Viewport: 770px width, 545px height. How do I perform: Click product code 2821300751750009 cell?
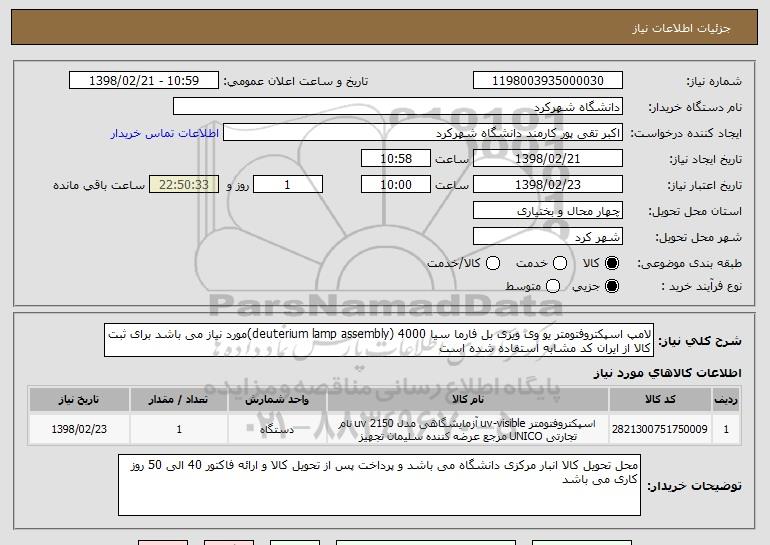pos(660,429)
